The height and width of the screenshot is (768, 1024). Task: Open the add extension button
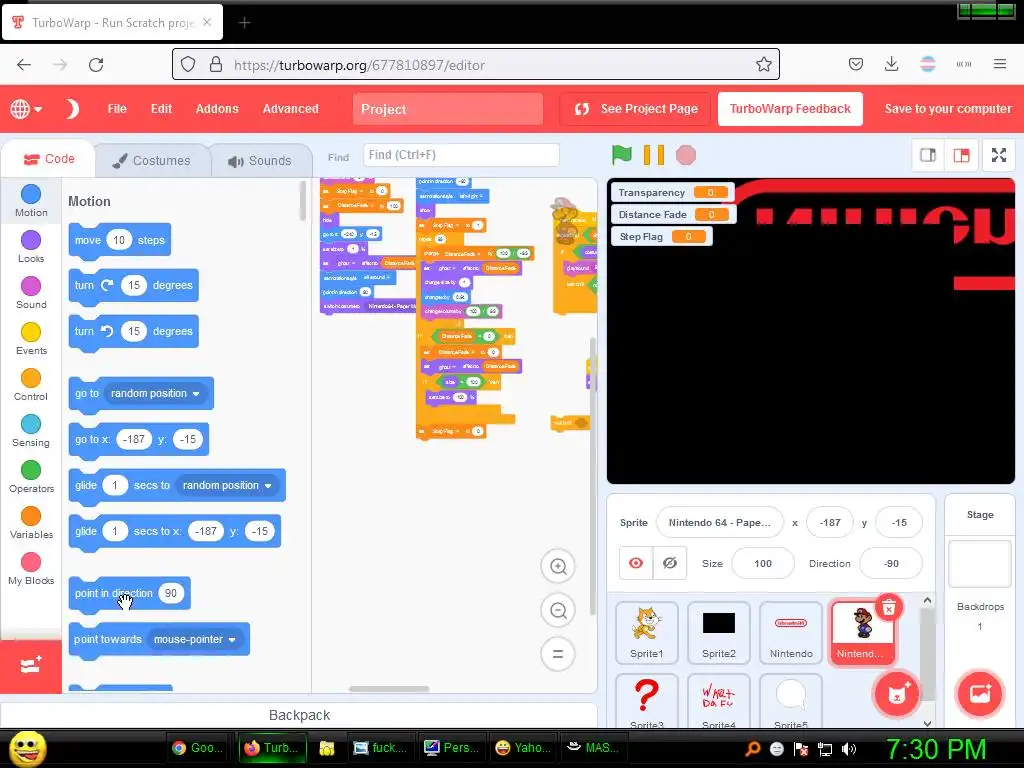coord(31,665)
